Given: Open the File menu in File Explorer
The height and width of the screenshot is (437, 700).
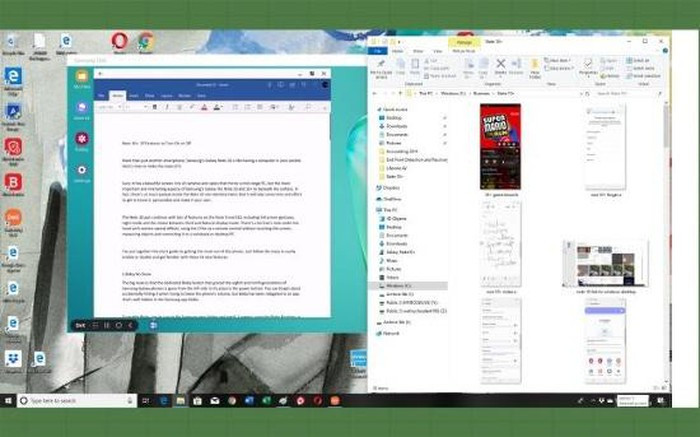Looking at the screenshot, I should (378, 49).
